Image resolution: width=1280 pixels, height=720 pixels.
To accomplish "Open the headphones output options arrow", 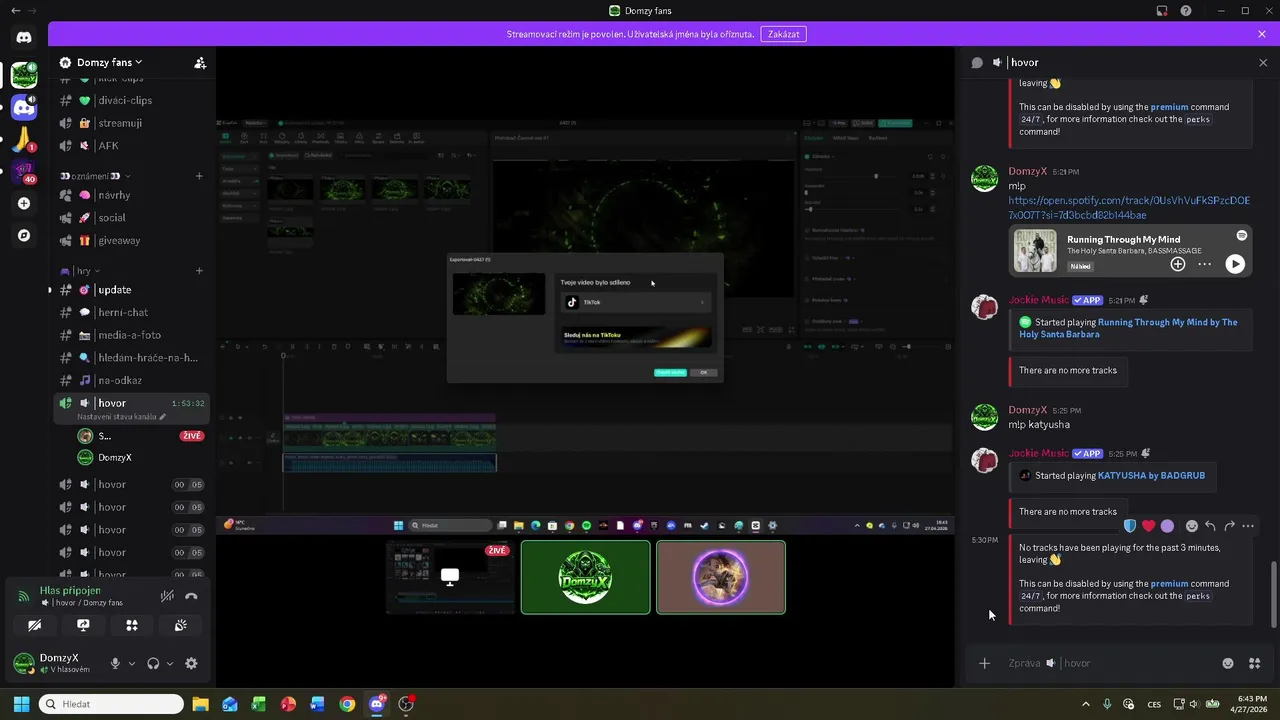I will pos(169,663).
